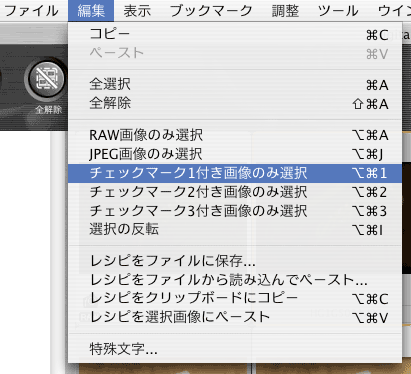
Task: Open the ブックマーク menu
Action: click(211, 11)
